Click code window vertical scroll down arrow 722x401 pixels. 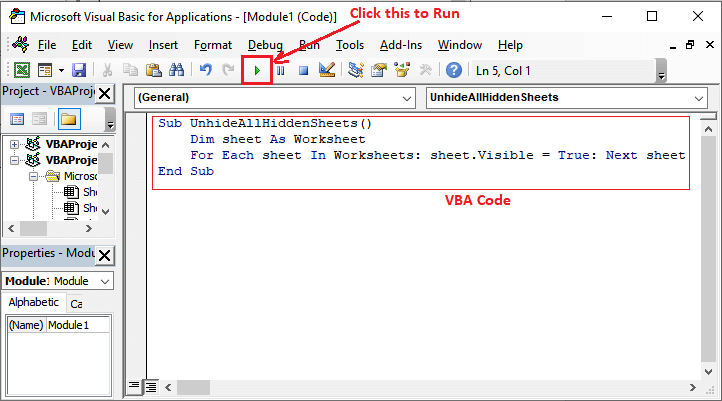[x=708, y=371]
